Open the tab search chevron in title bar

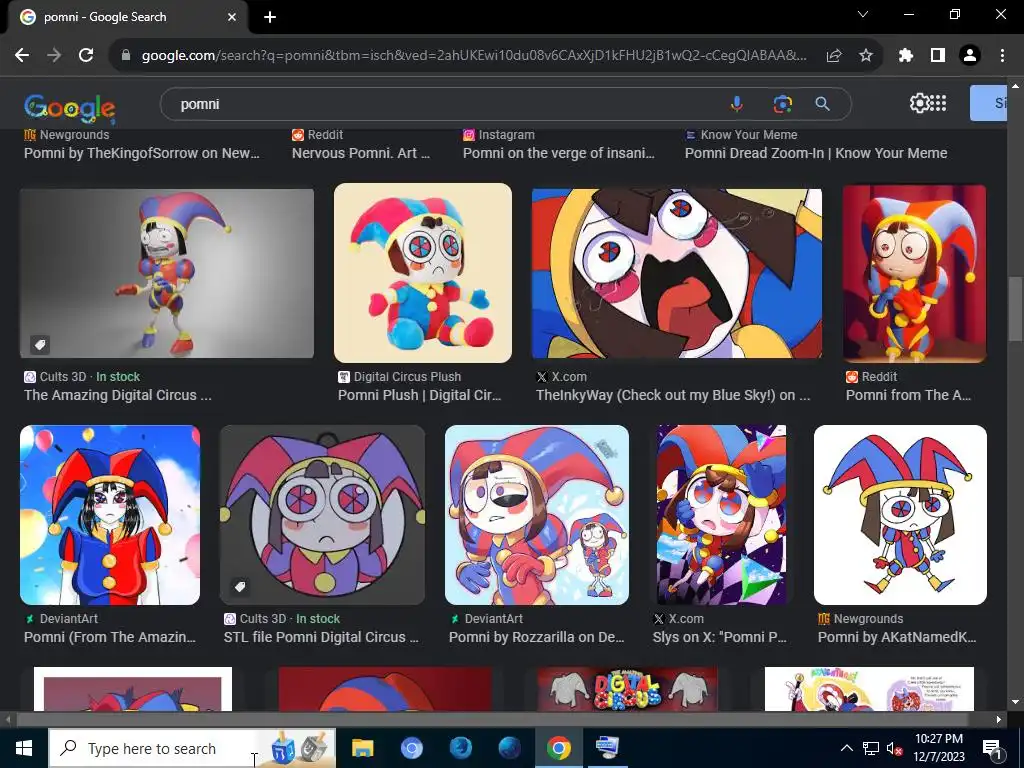(863, 14)
